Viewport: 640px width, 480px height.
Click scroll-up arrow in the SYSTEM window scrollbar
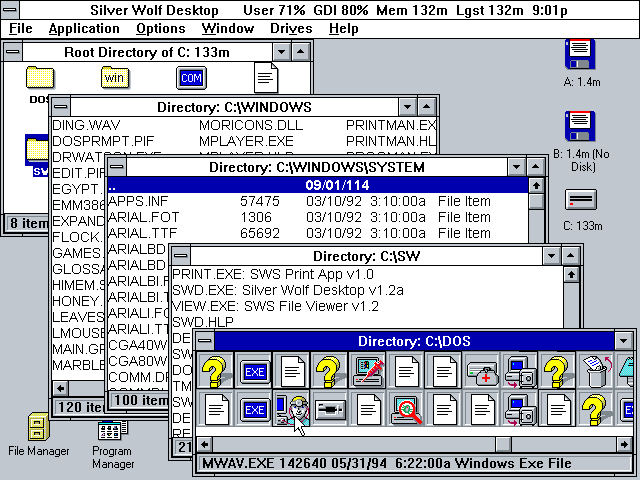pyautogui.click(x=536, y=186)
